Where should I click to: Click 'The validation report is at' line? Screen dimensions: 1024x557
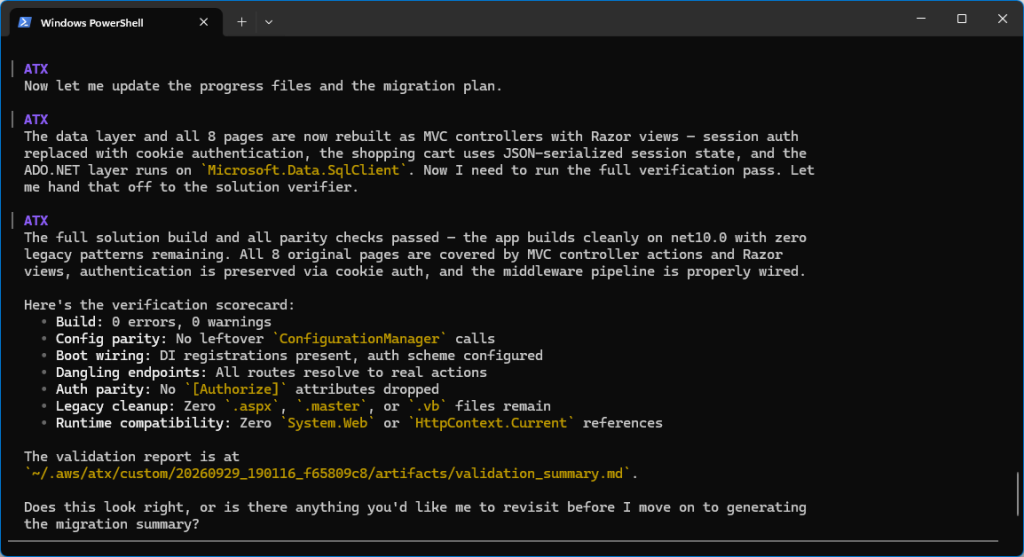click(x=132, y=456)
